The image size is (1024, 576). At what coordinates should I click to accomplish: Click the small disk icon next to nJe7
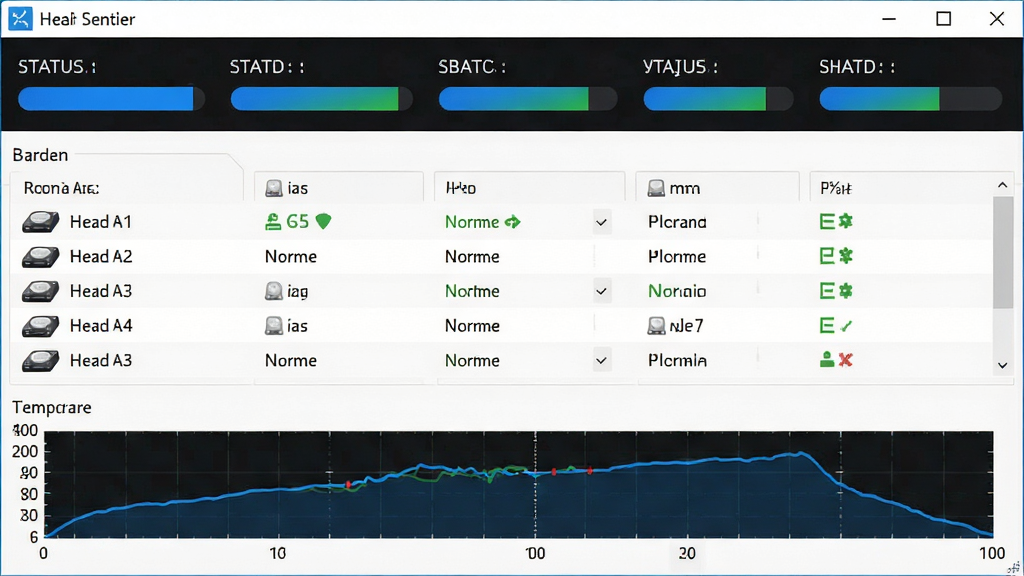coord(656,326)
